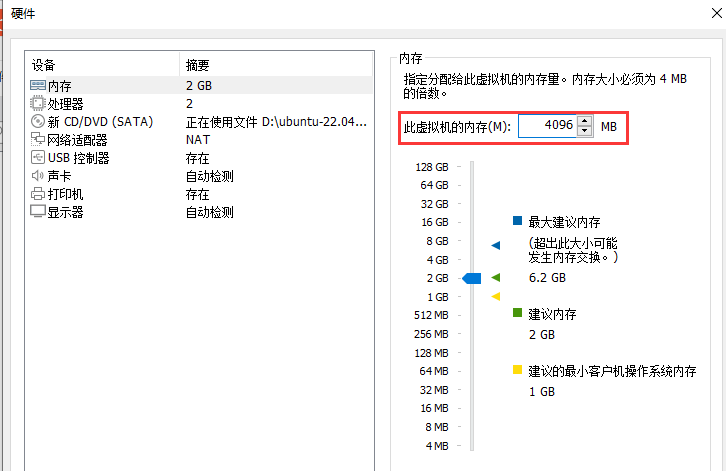Click the 4 MB scale label
This screenshot has width=726, height=471.
click(x=437, y=446)
